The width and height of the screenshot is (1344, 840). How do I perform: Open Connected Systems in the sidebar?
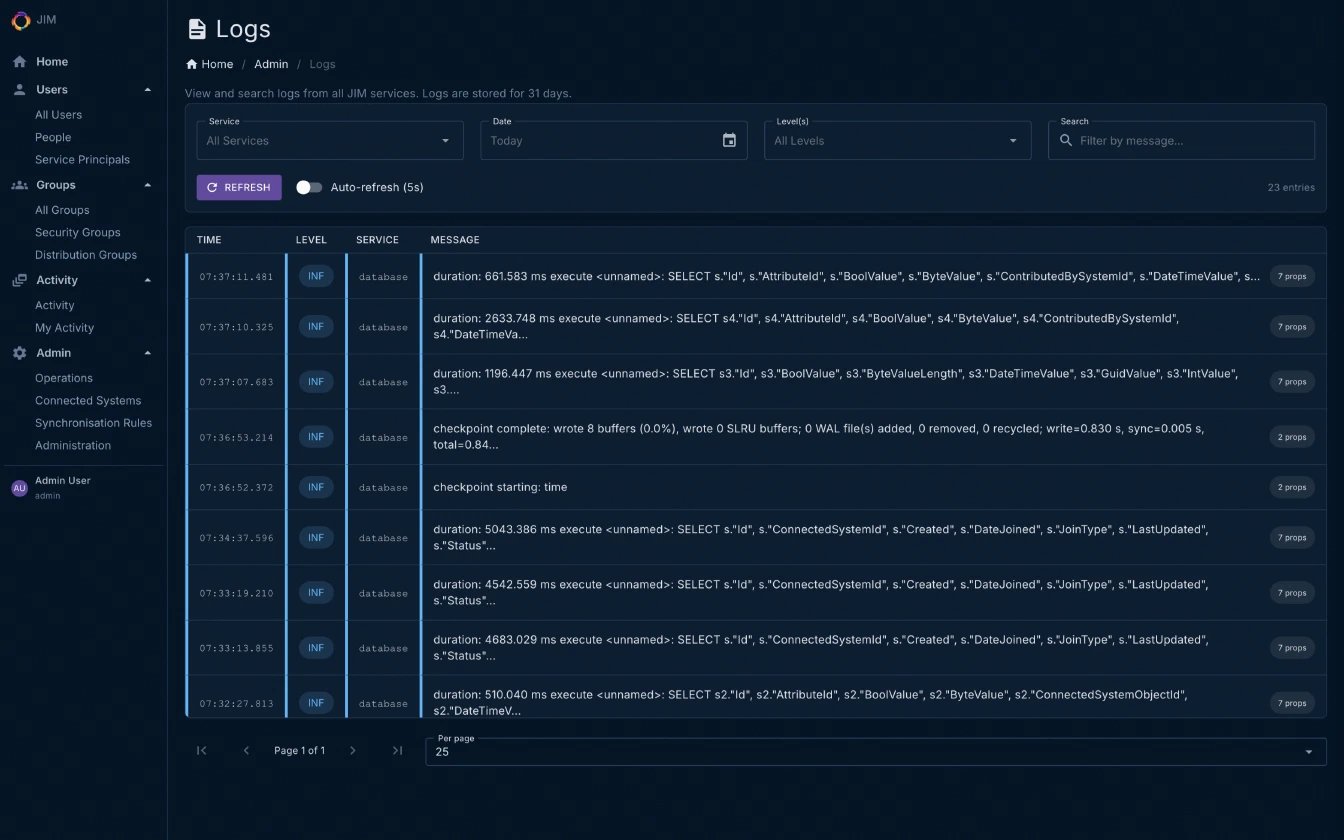pos(88,401)
